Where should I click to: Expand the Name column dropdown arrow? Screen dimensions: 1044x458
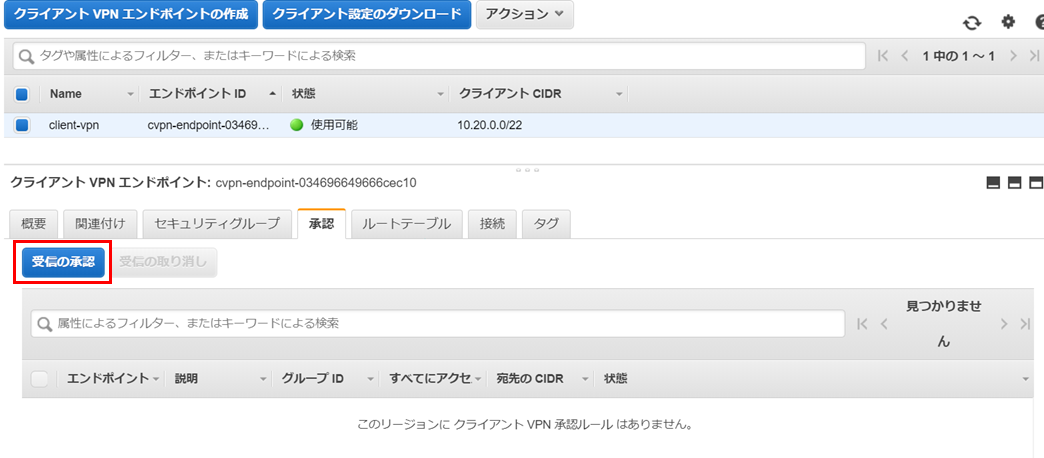130,95
